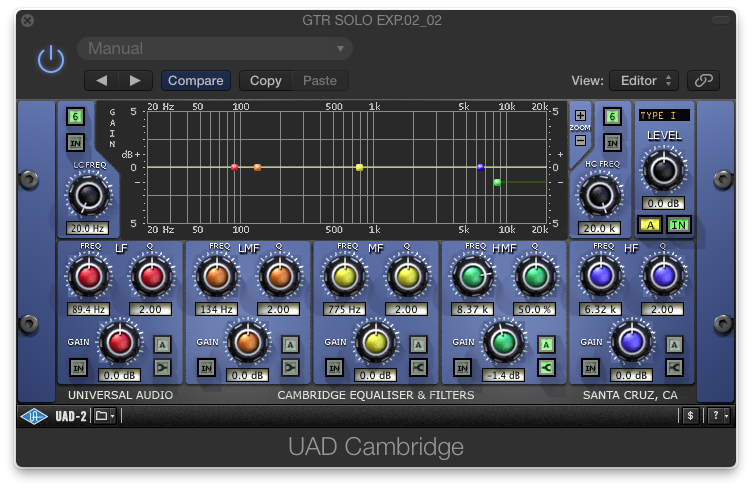Click the LC FREQ knob
752x489 pixels.
(x=89, y=196)
